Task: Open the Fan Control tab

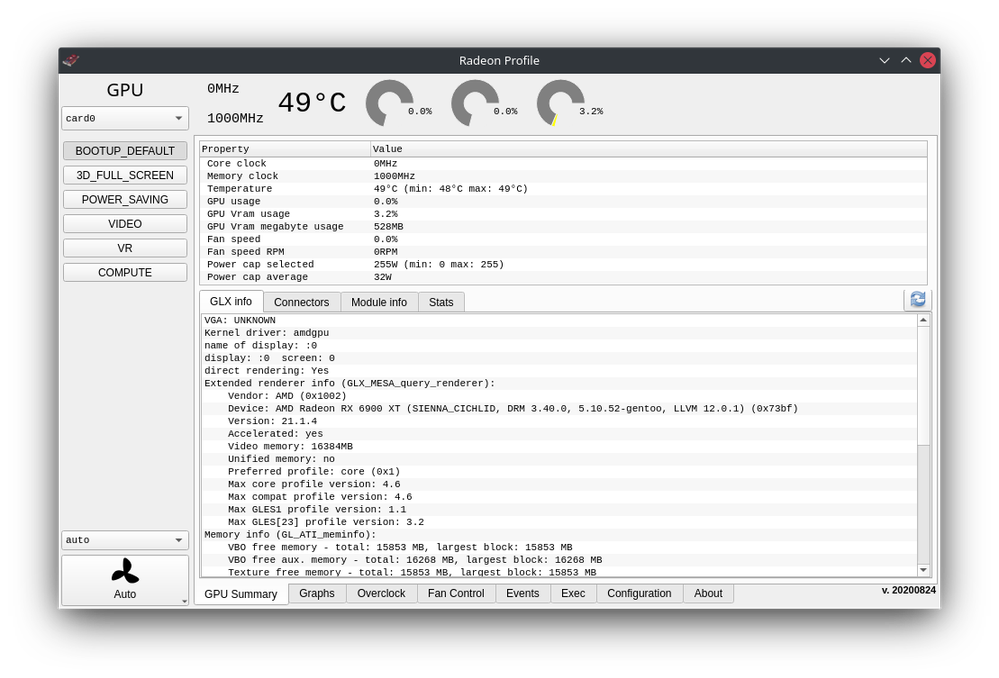Action: coord(456,593)
